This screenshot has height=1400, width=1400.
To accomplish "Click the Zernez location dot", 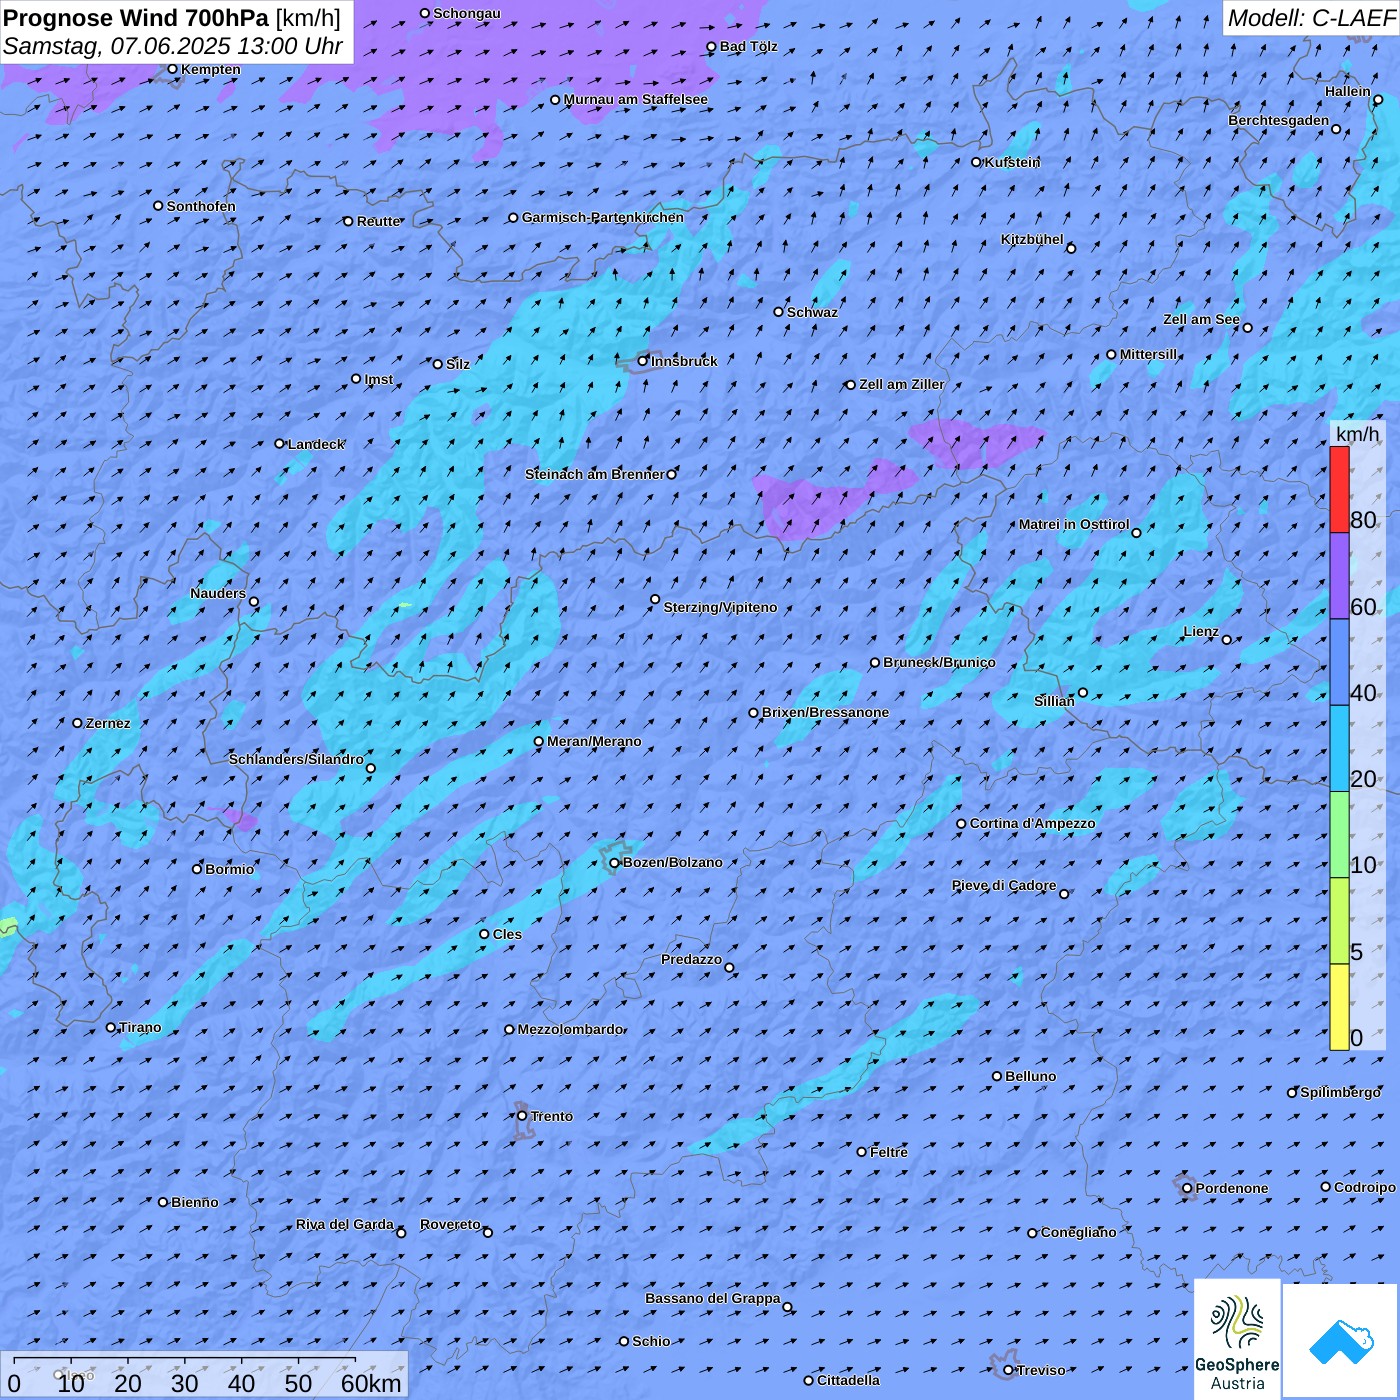I will (78, 723).
